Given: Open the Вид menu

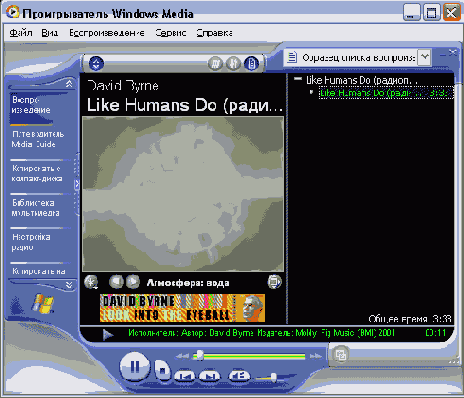Looking at the screenshot, I should click(50, 33).
